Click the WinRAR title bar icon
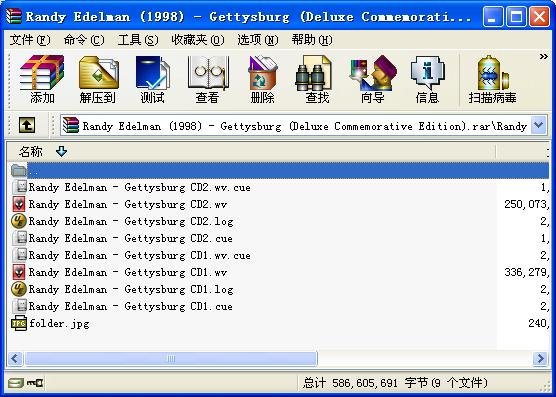Image resolution: width=556 pixels, height=397 pixels. point(14,16)
